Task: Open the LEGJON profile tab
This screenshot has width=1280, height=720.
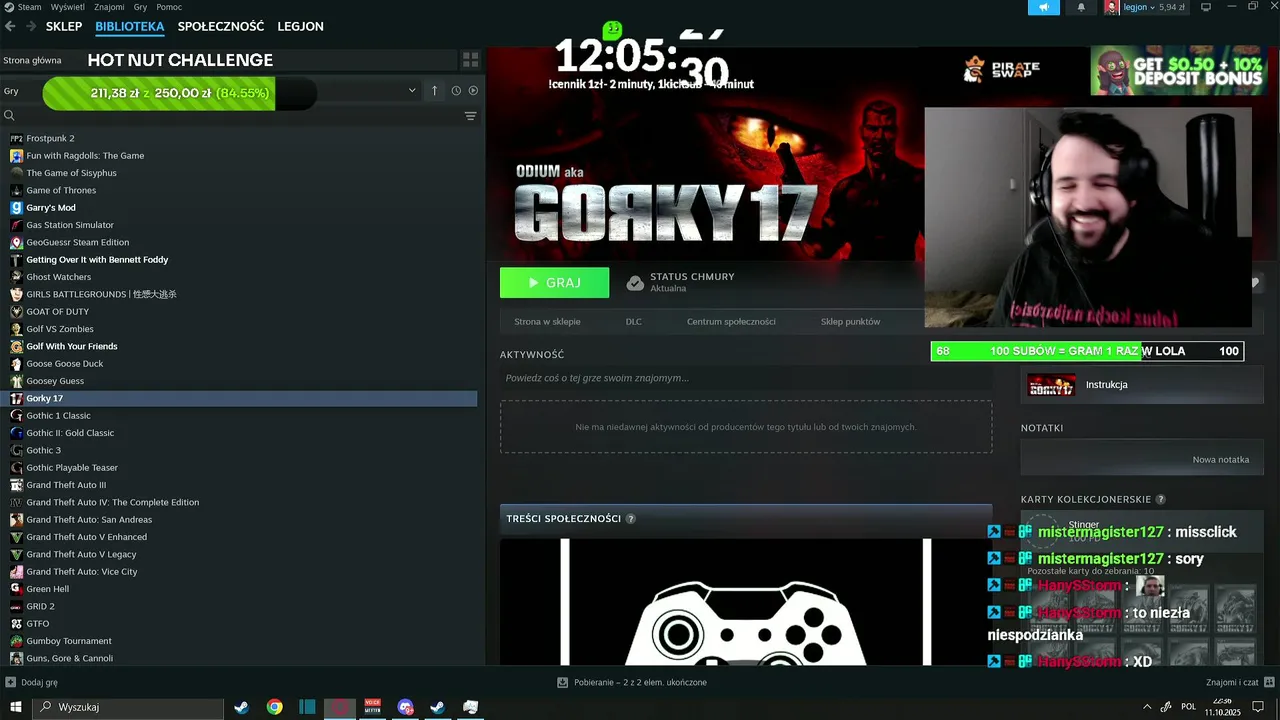Action: [x=300, y=27]
